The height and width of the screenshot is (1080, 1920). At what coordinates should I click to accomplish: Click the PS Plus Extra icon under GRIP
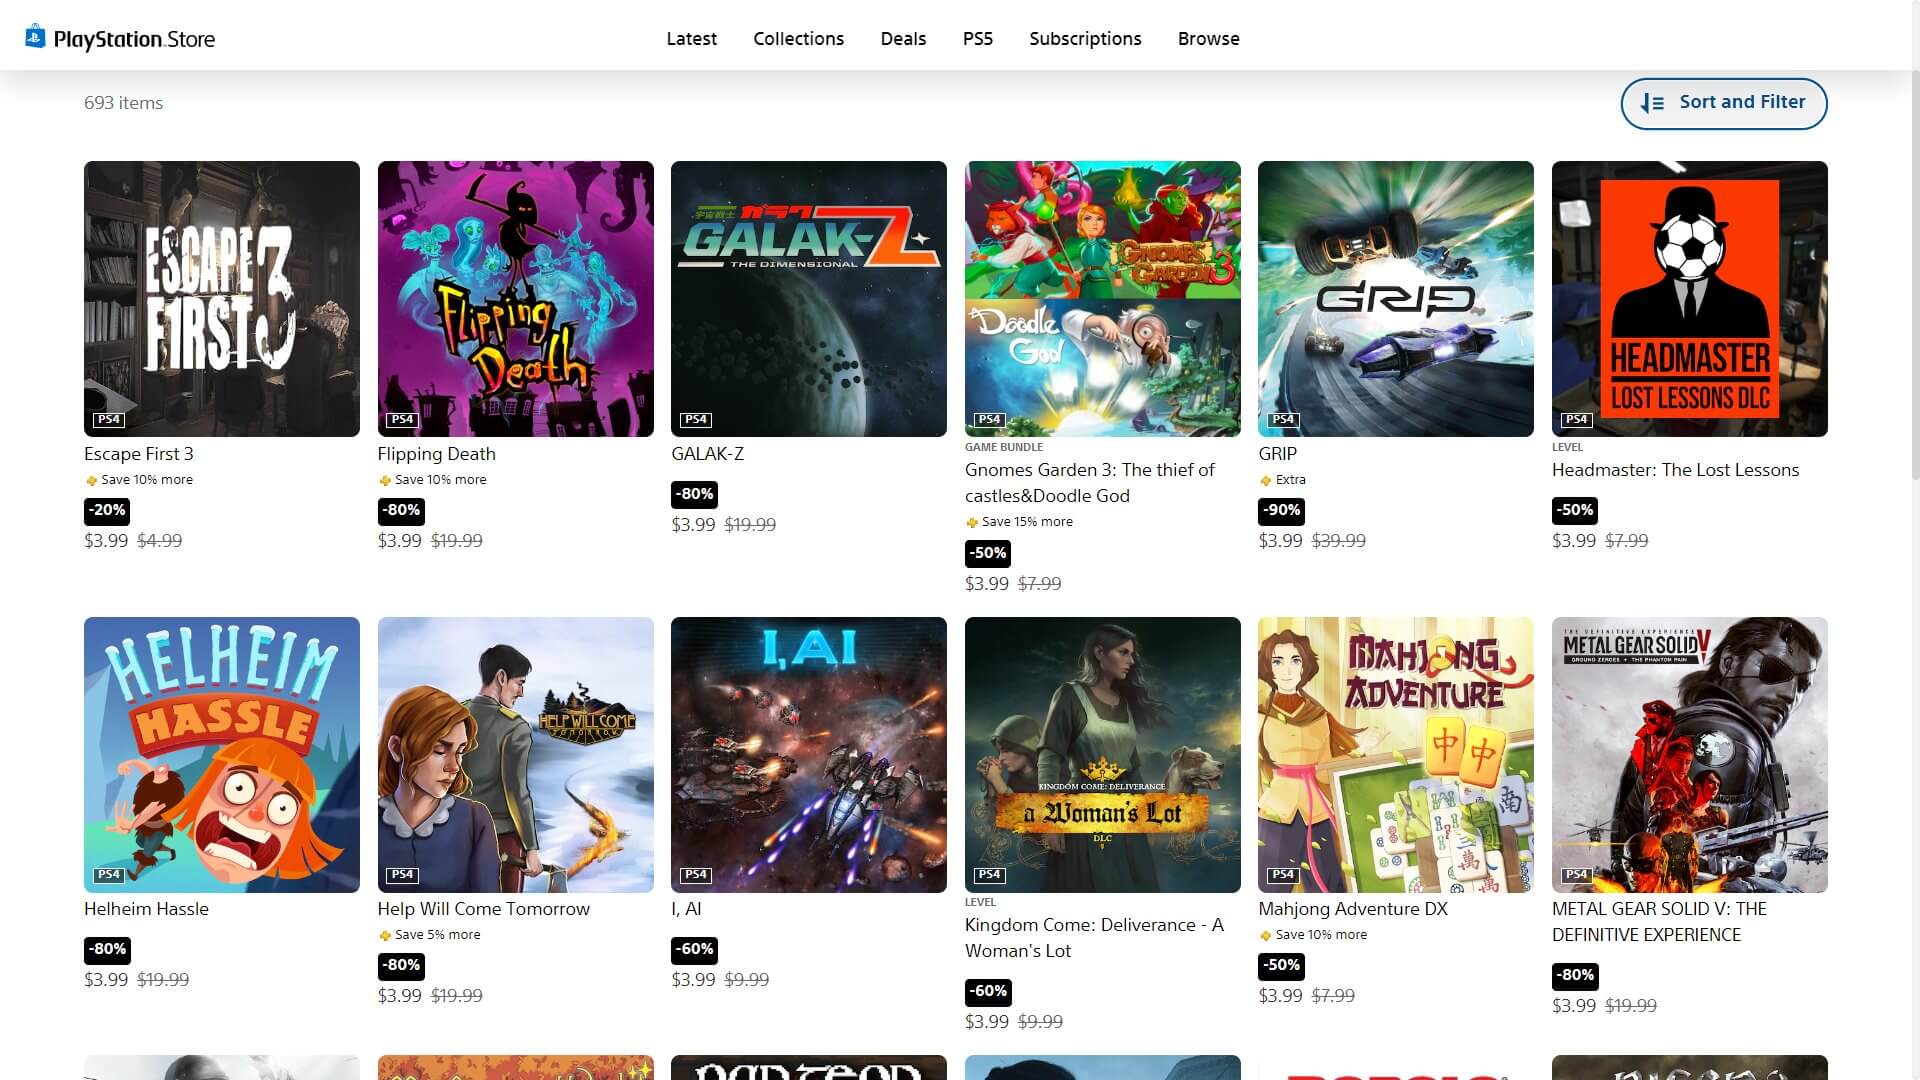[x=1265, y=481]
